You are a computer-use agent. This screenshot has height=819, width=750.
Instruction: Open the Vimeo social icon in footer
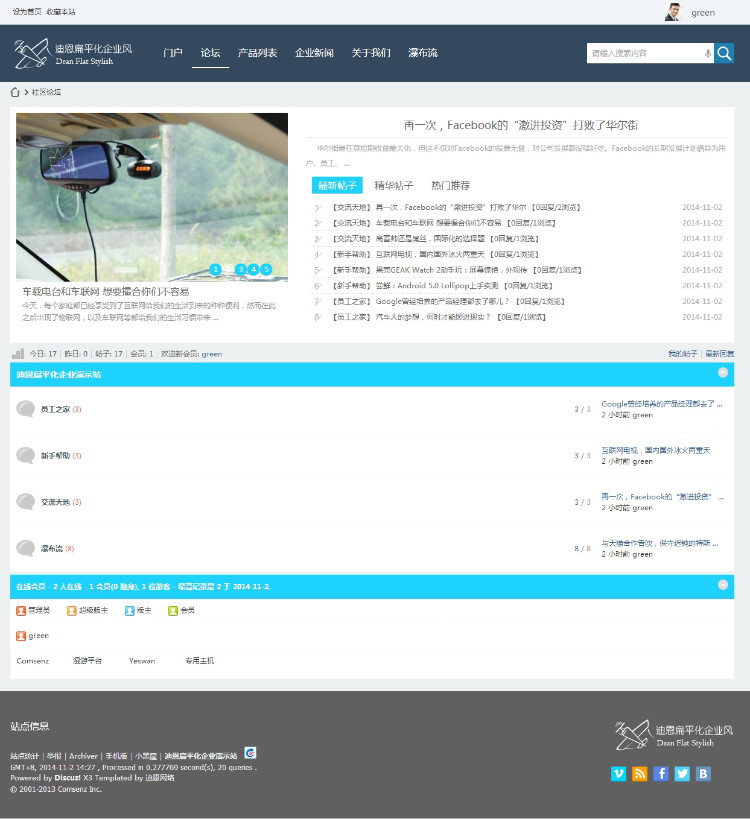click(619, 773)
